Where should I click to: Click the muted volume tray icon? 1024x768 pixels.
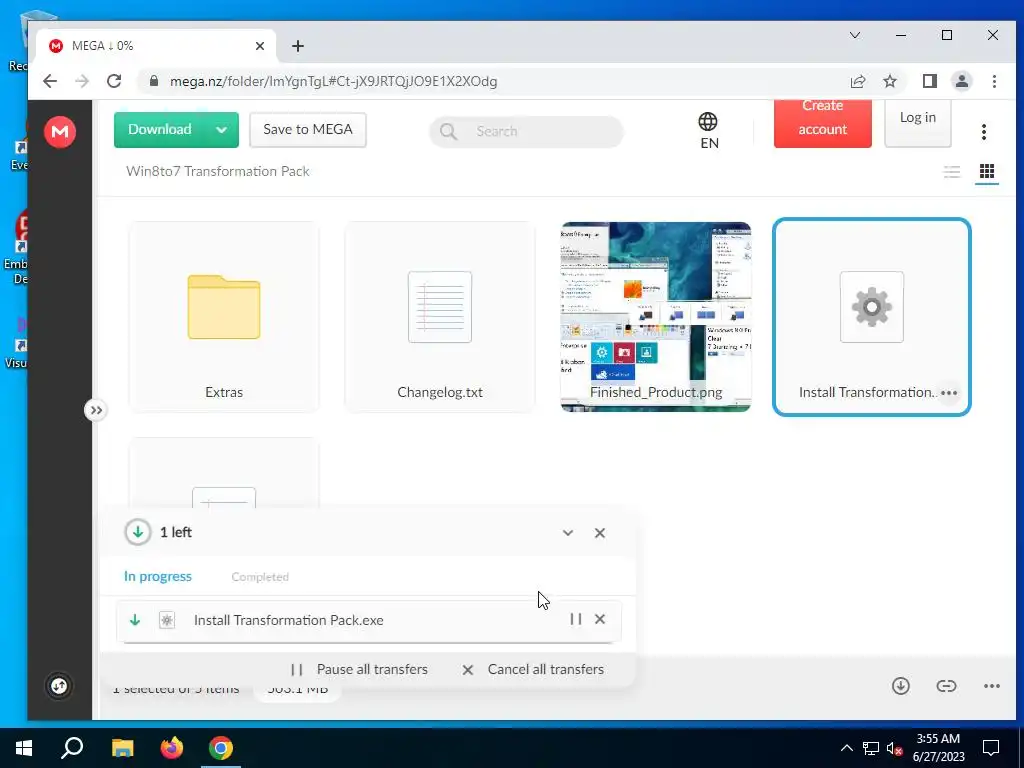pos(894,748)
